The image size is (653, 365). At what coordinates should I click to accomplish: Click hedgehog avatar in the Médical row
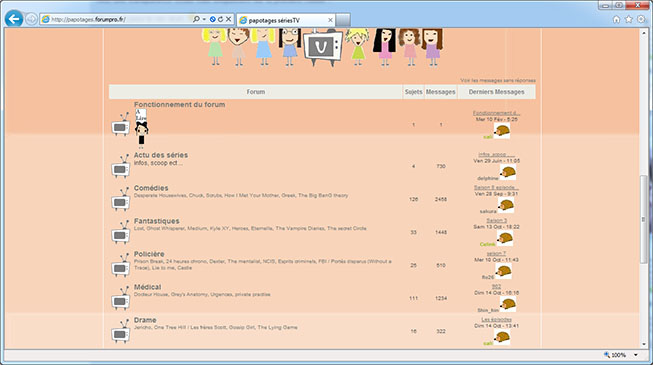(508, 304)
